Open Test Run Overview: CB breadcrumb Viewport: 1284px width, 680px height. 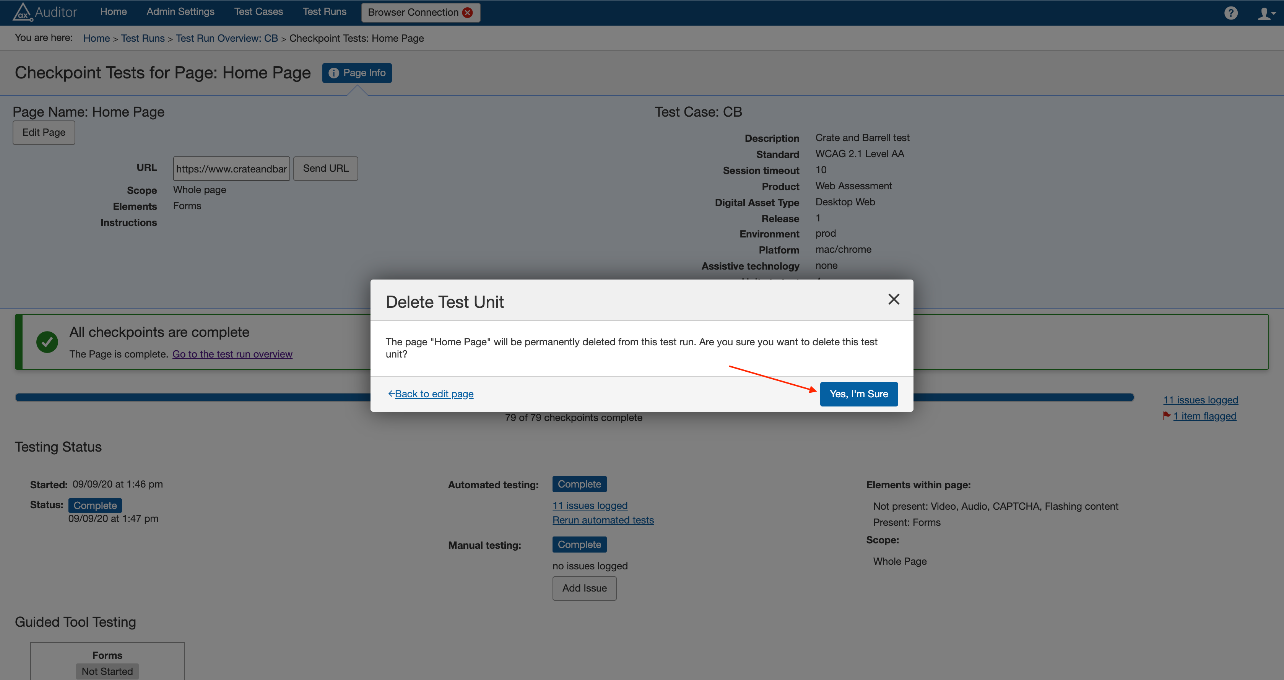pyautogui.click(x=227, y=39)
